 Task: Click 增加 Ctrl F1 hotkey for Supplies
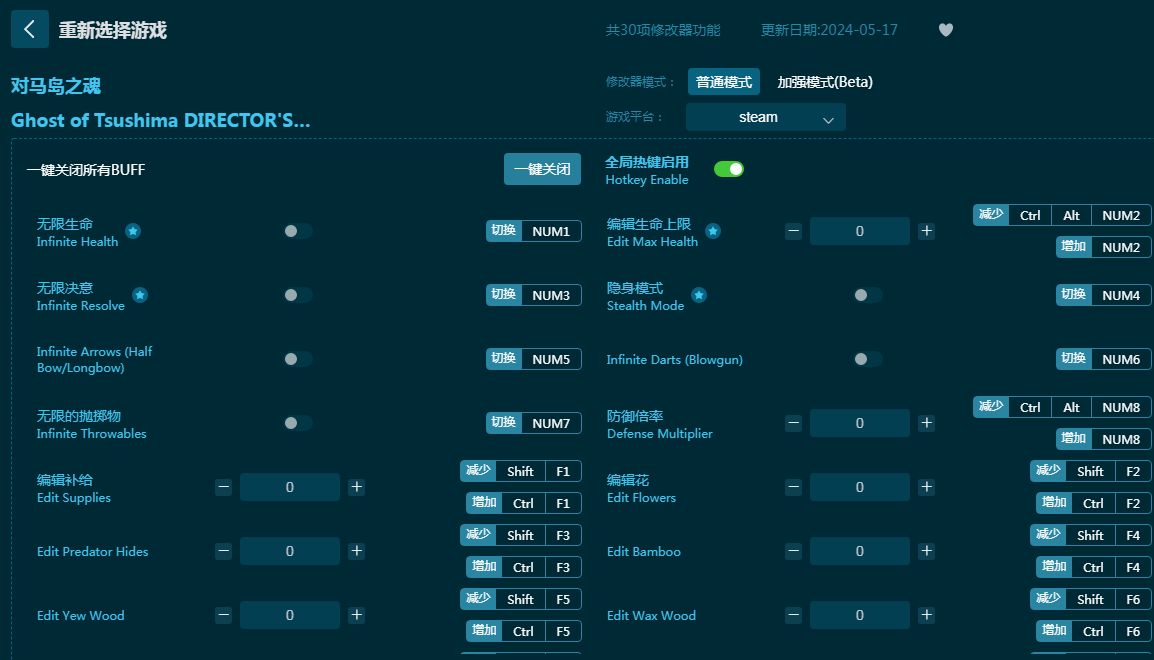[x=524, y=503]
